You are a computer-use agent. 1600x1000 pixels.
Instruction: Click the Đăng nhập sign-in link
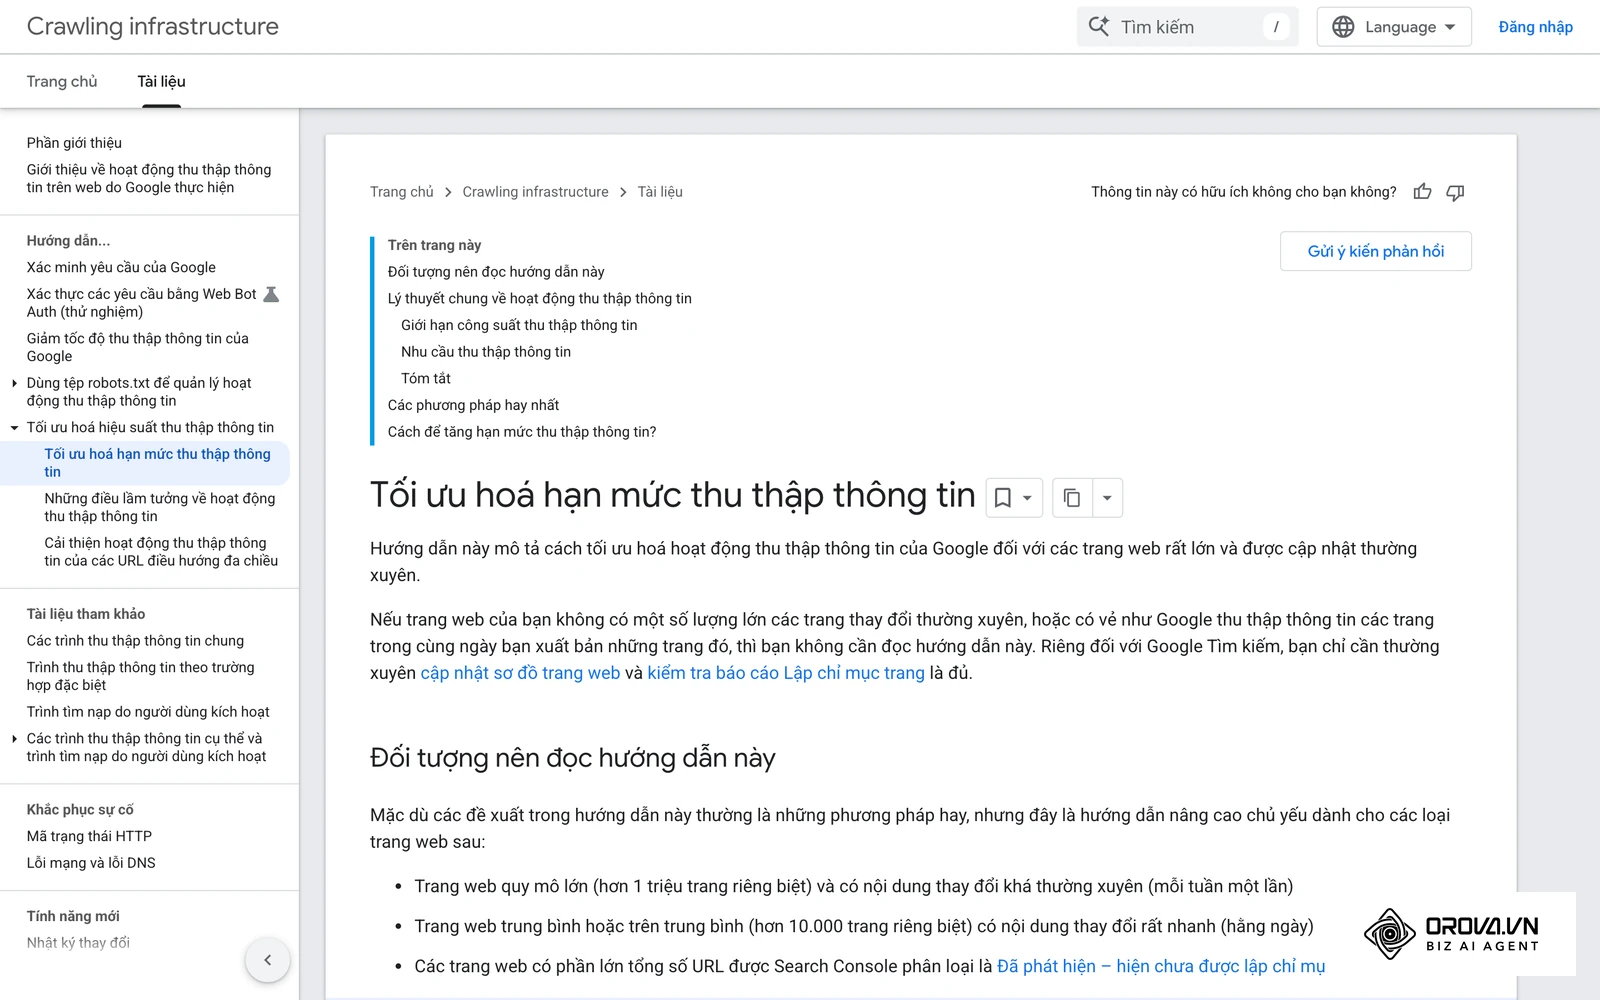click(1535, 27)
